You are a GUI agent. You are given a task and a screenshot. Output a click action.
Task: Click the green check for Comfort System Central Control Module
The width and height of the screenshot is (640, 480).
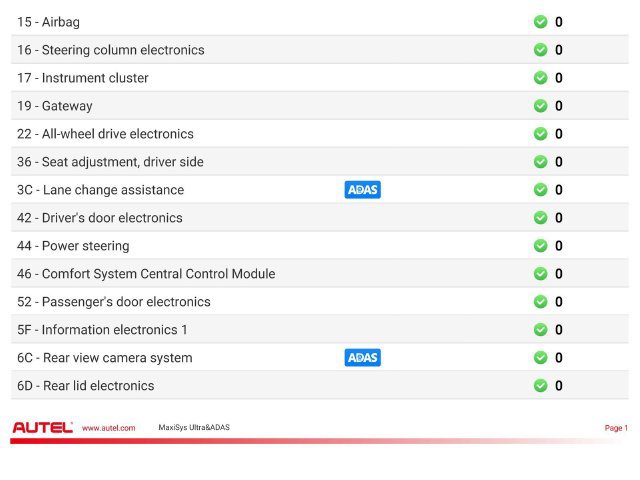pyautogui.click(x=540, y=273)
